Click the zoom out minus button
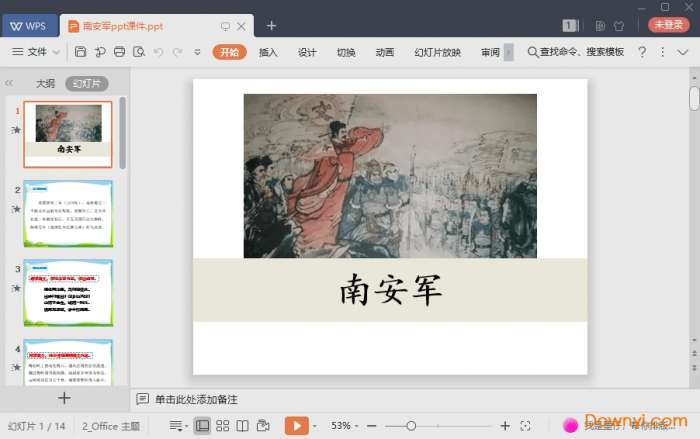Screen dimensions: 700x439 pyautogui.click(x=371, y=426)
